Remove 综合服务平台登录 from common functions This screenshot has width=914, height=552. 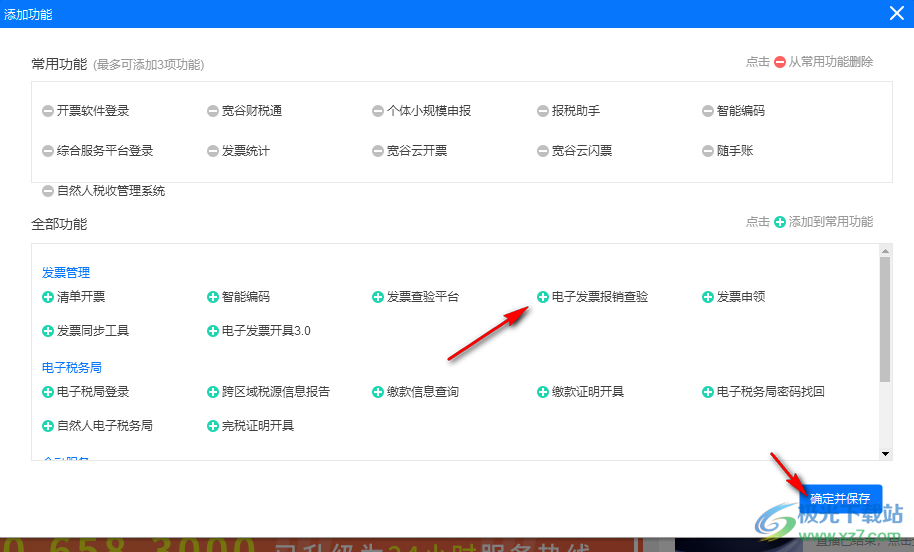(x=48, y=151)
